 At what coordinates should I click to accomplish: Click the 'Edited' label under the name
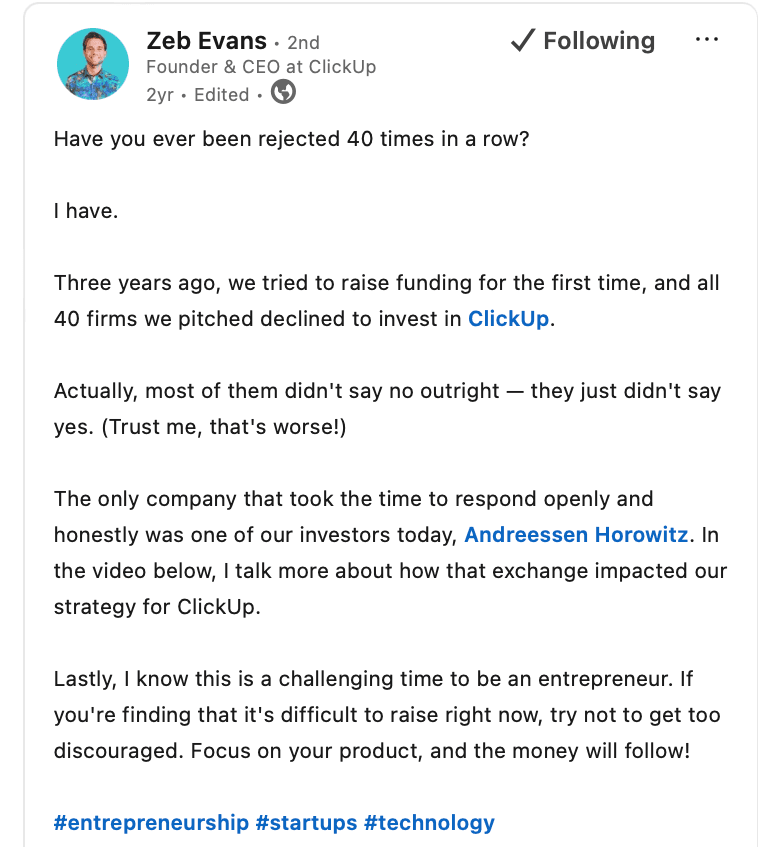tap(221, 95)
